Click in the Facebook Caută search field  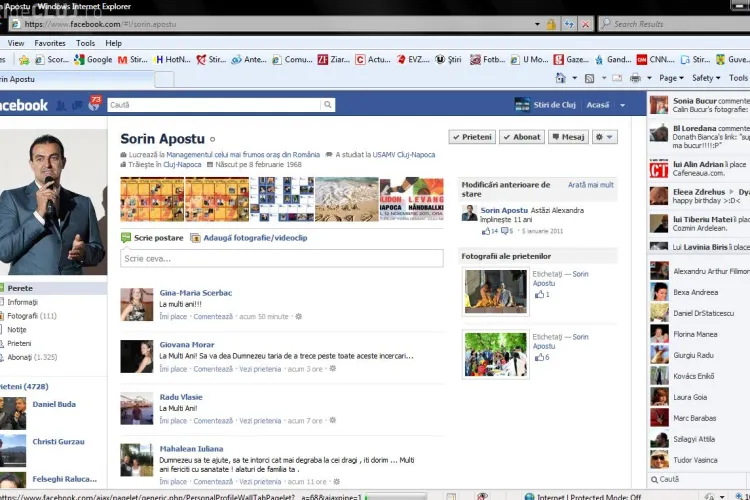pos(214,105)
